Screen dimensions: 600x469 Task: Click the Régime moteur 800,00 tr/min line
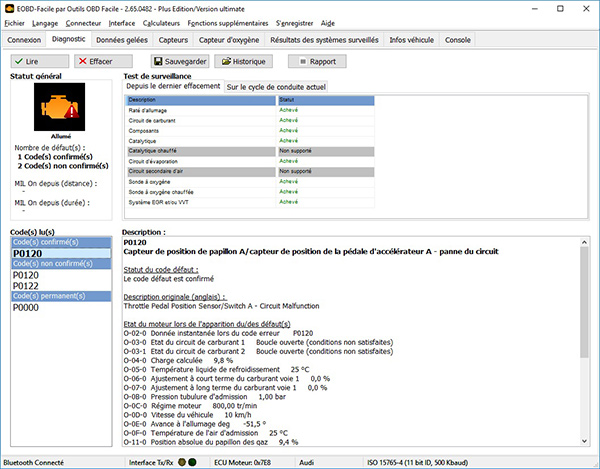[190, 406]
